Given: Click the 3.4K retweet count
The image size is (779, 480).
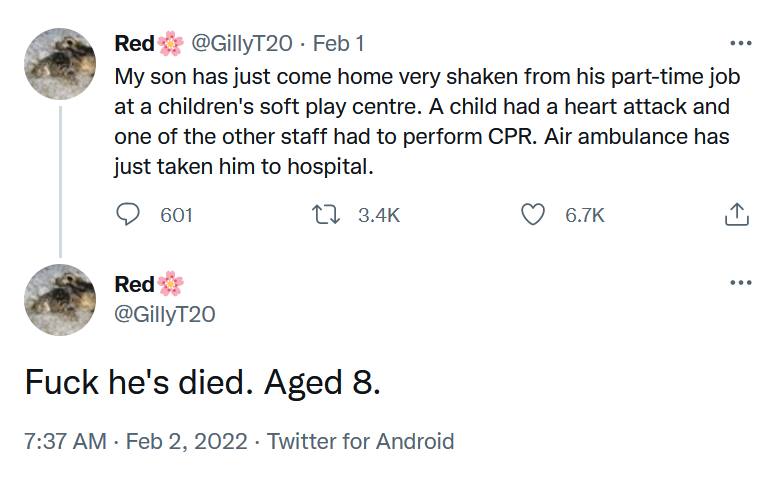Looking at the screenshot, I should pyautogui.click(x=378, y=214).
